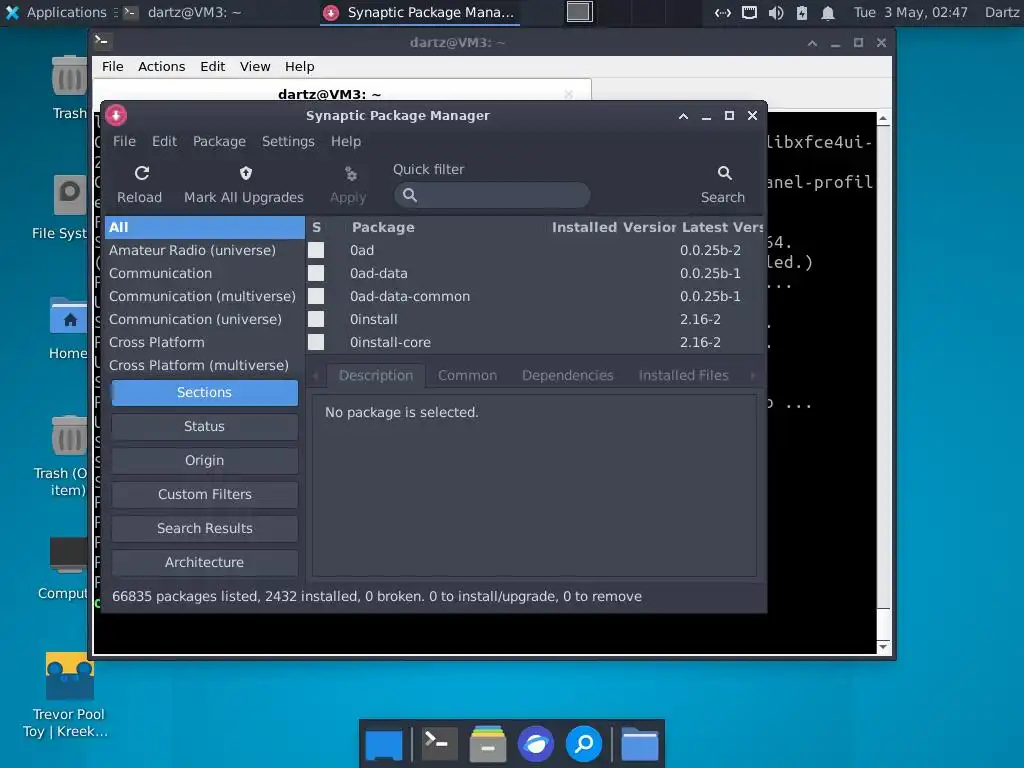Mark the 0ad-data-common package checkbox
Viewport: 1024px width, 768px height.
316,296
